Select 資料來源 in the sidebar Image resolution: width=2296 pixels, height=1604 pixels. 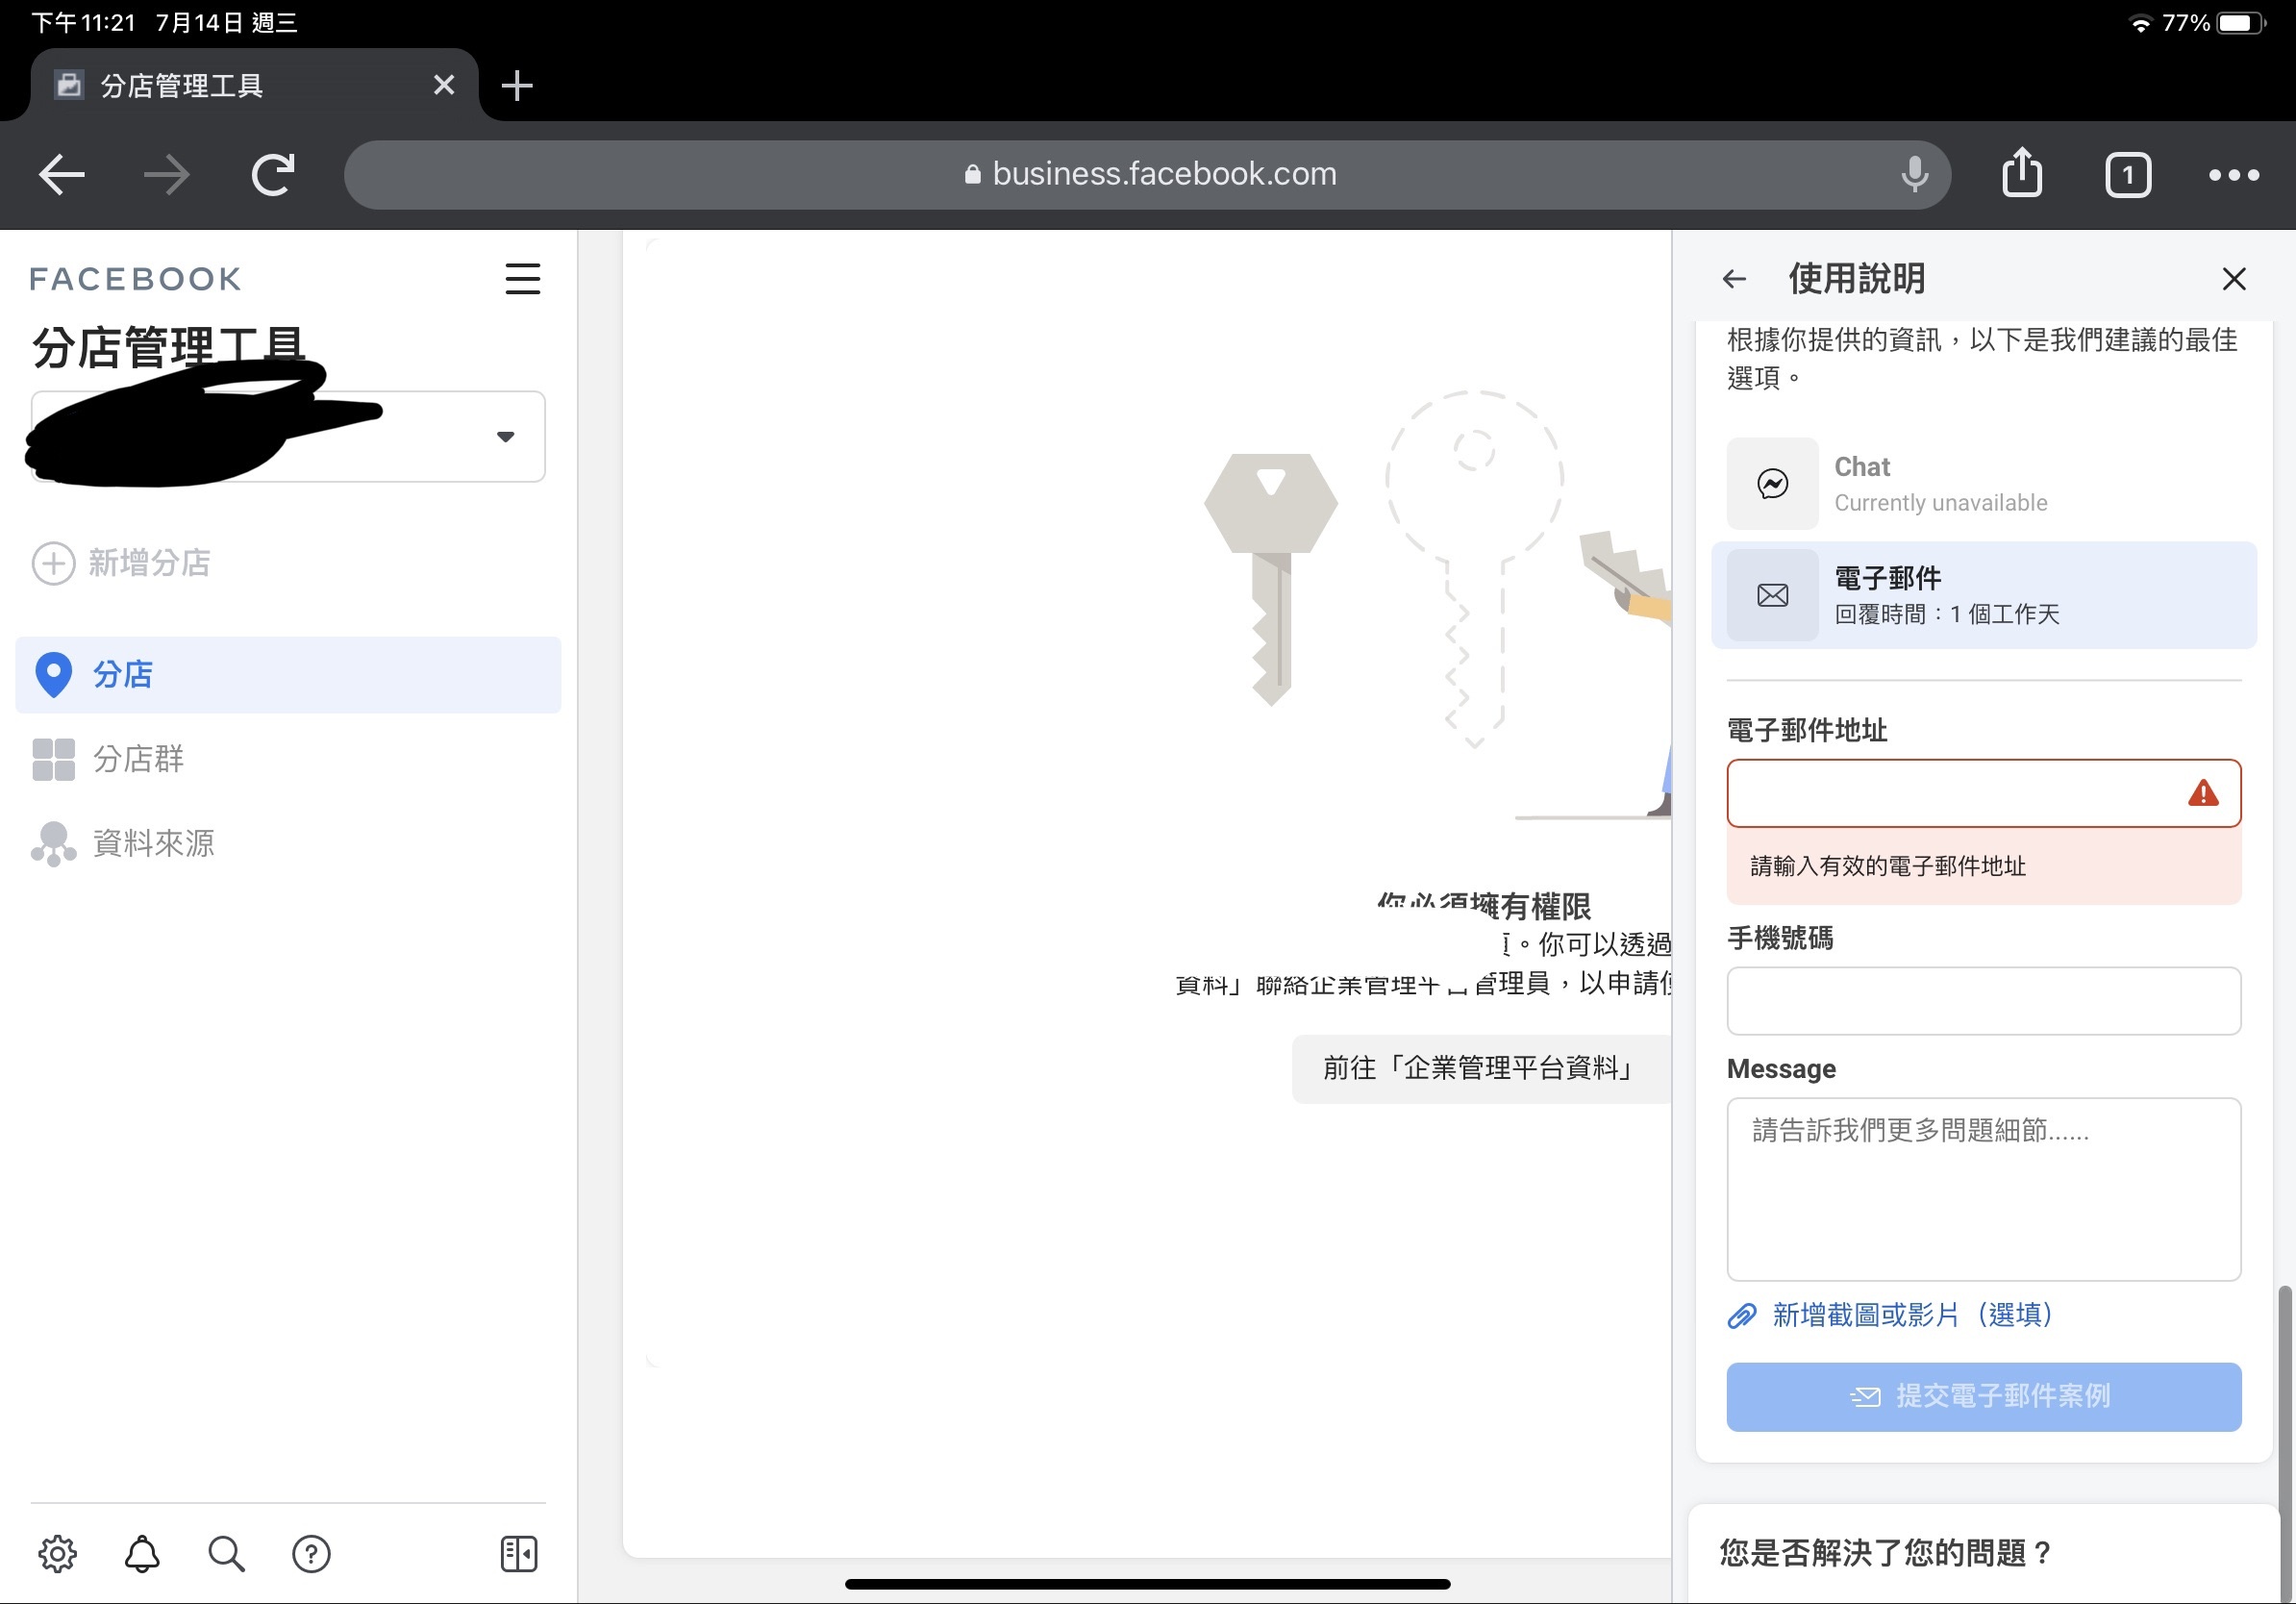point(288,843)
